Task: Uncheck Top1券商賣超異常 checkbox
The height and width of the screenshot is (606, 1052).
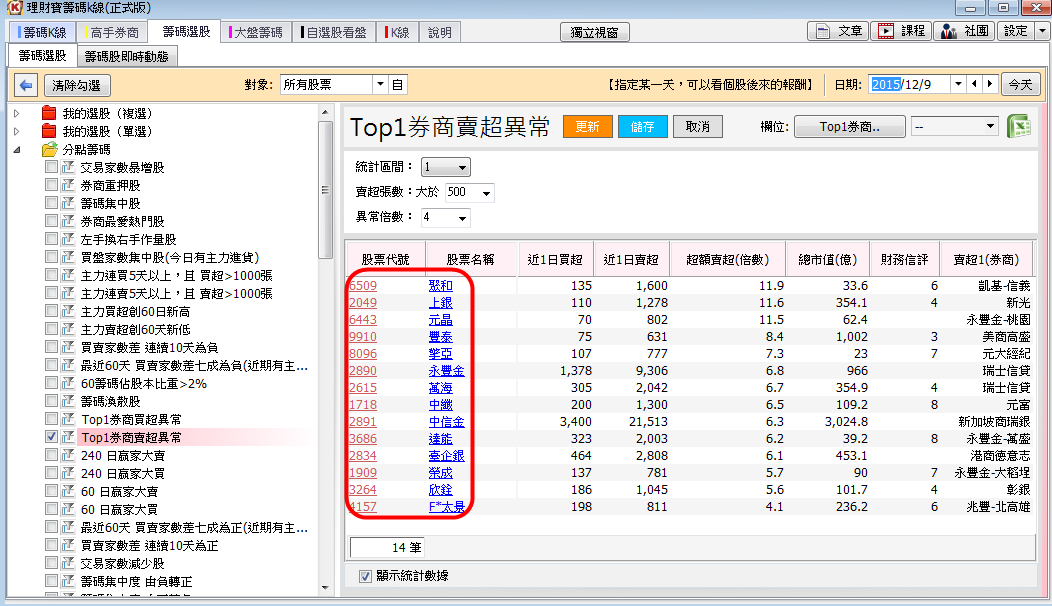Action: click(51, 437)
